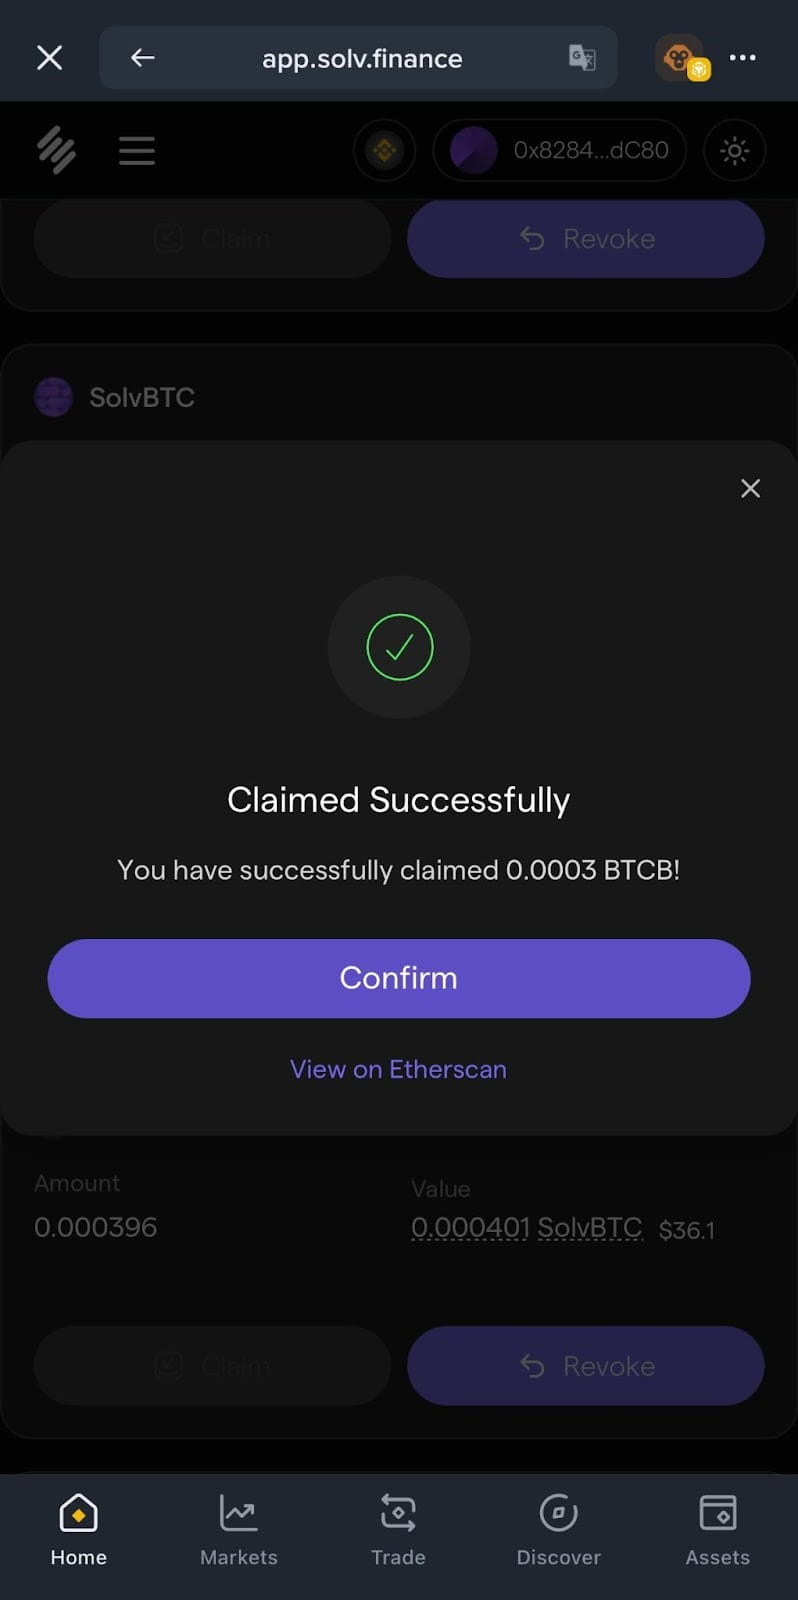This screenshot has height=1600, width=798.
Task: Open the Trade tab
Action: pyautogui.click(x=398, y=1529)
